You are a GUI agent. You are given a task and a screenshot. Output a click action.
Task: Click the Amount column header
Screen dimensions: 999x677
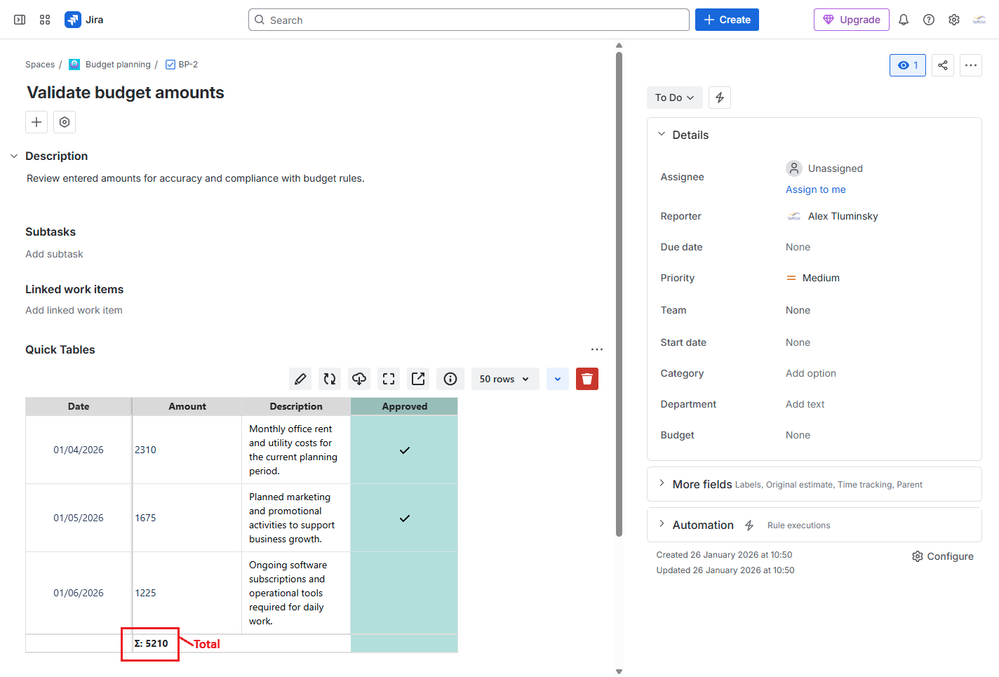[x=187, y=406]
